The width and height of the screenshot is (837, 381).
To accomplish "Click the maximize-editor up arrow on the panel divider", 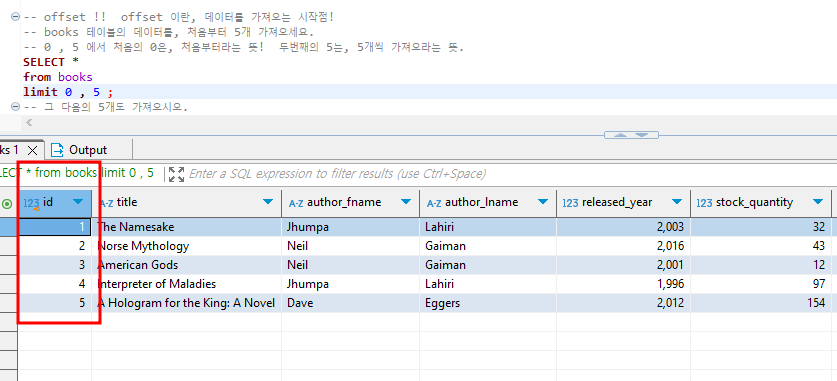I will (x=620, y=136).
